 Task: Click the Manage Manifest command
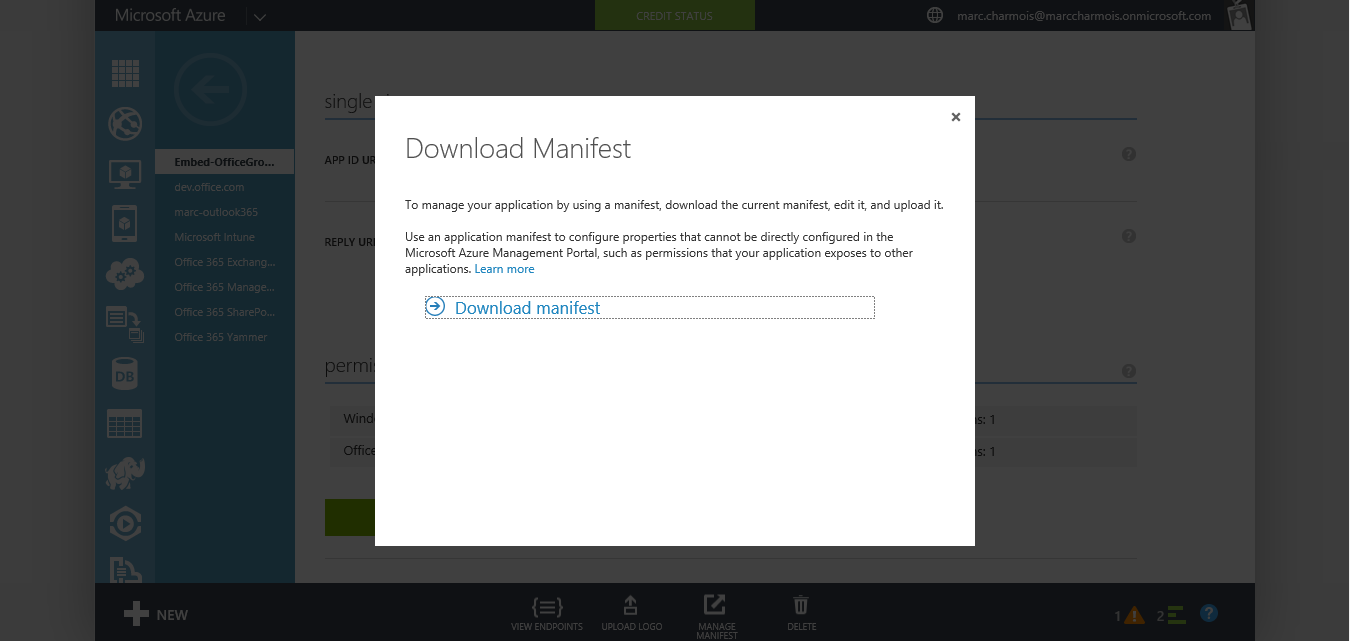point(716,616)
